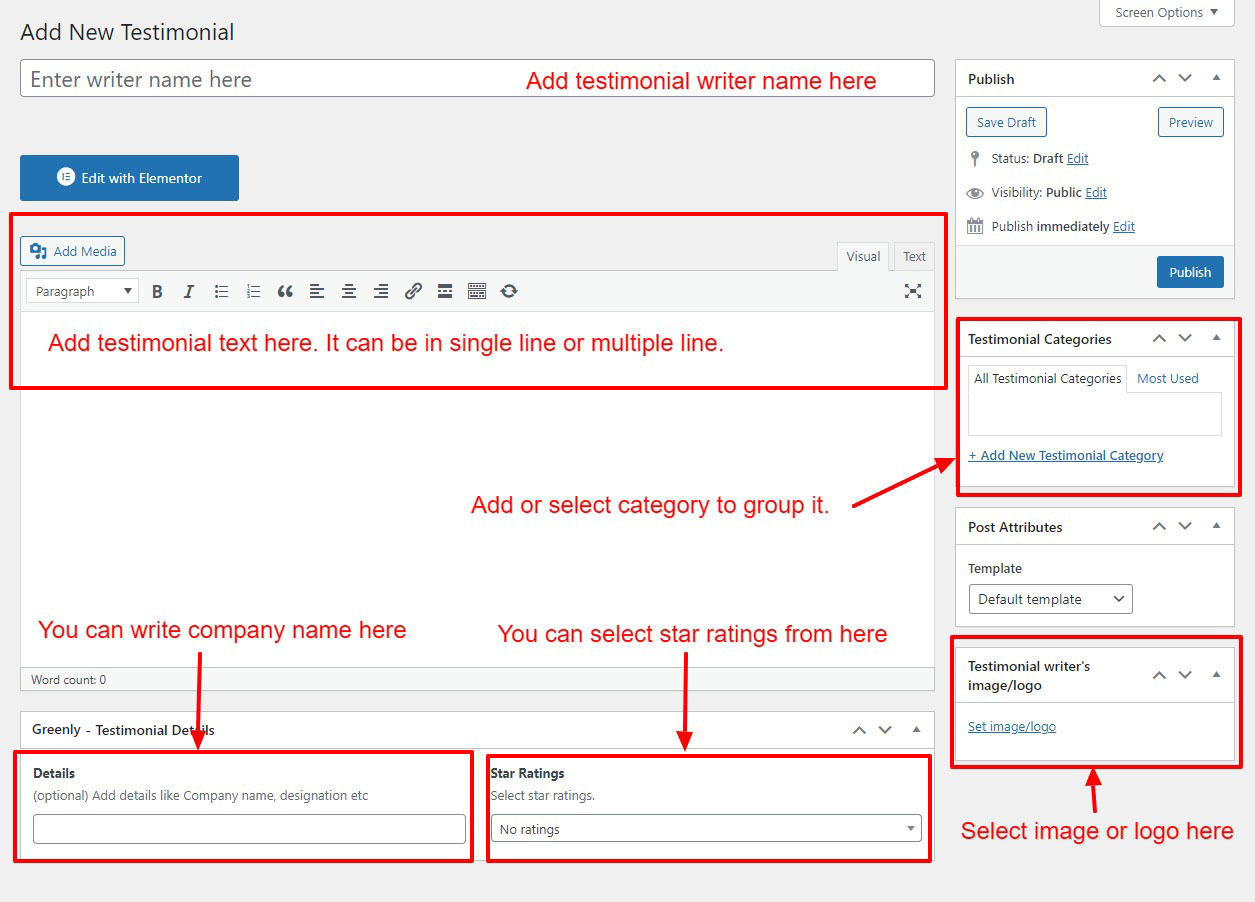Viewport: 1255px width, 902px height.
Task: Click the Add New Testimonial Category link
Action: tap(1065, 455)
